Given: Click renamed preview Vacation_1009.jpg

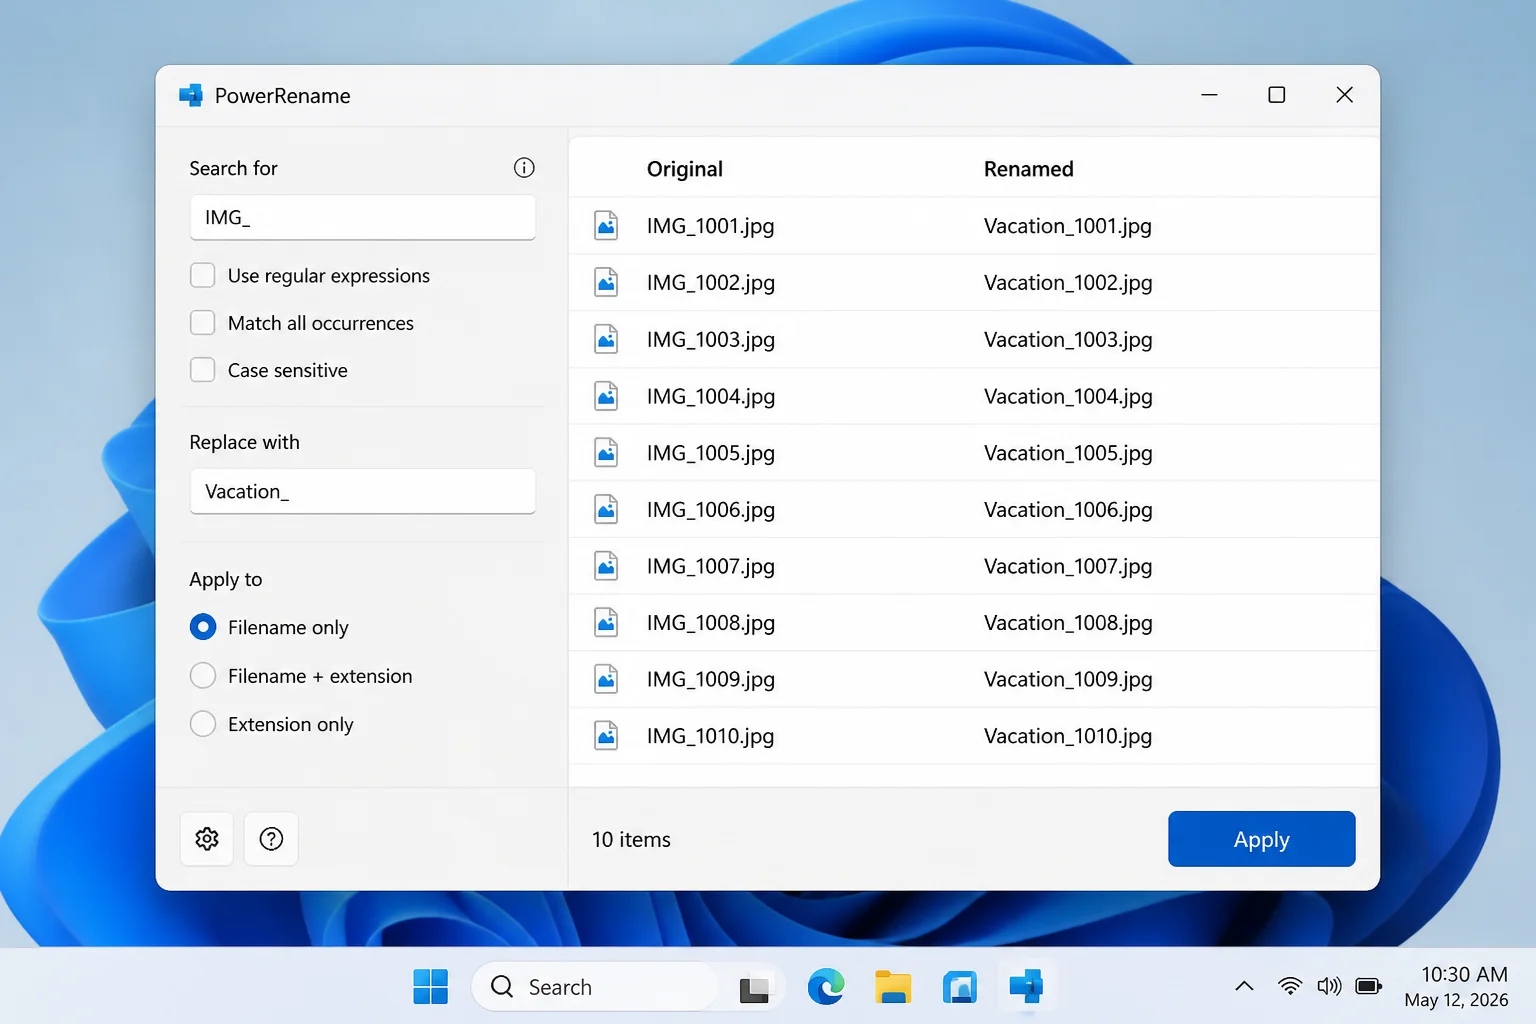Looking at the screenshot, I should (1068, 679).
